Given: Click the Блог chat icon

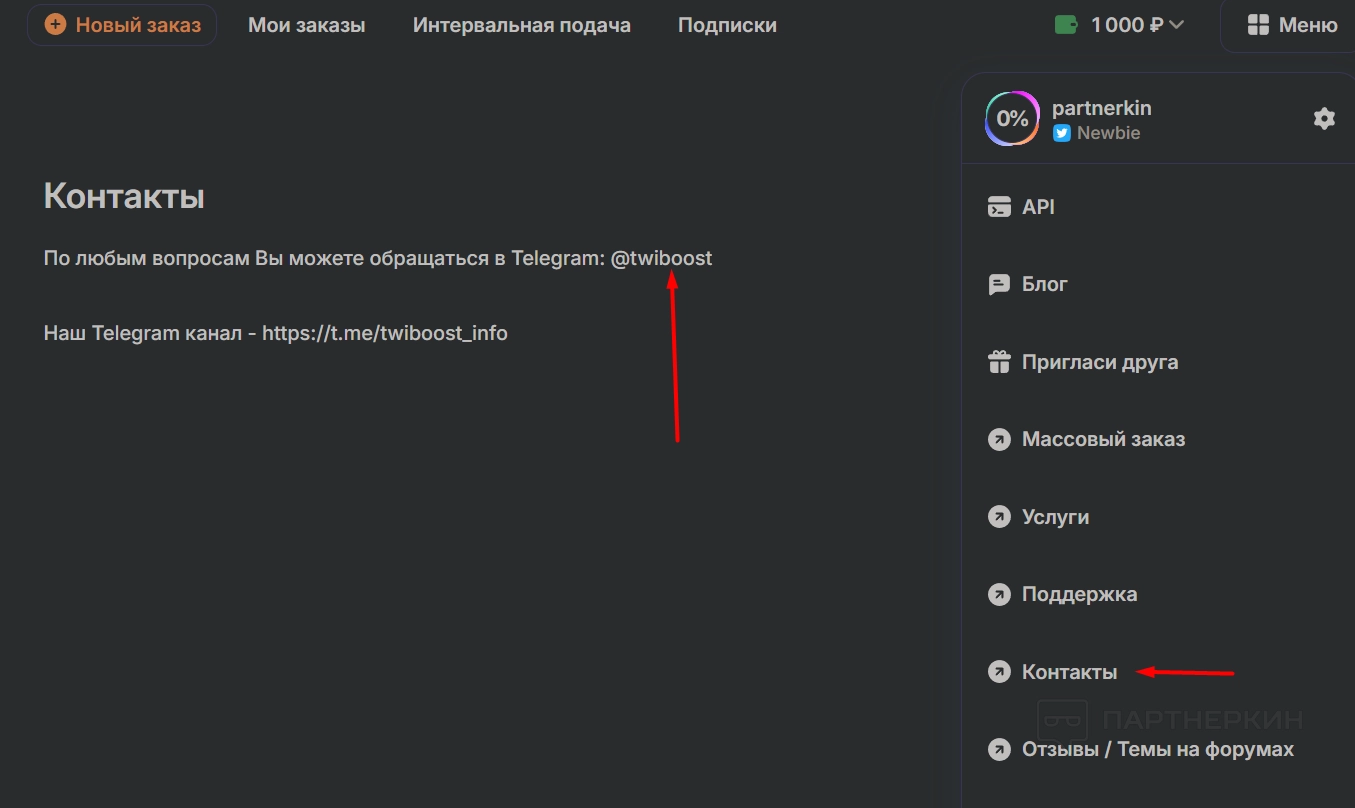Looking at the screenshot, I should (999, 285).
